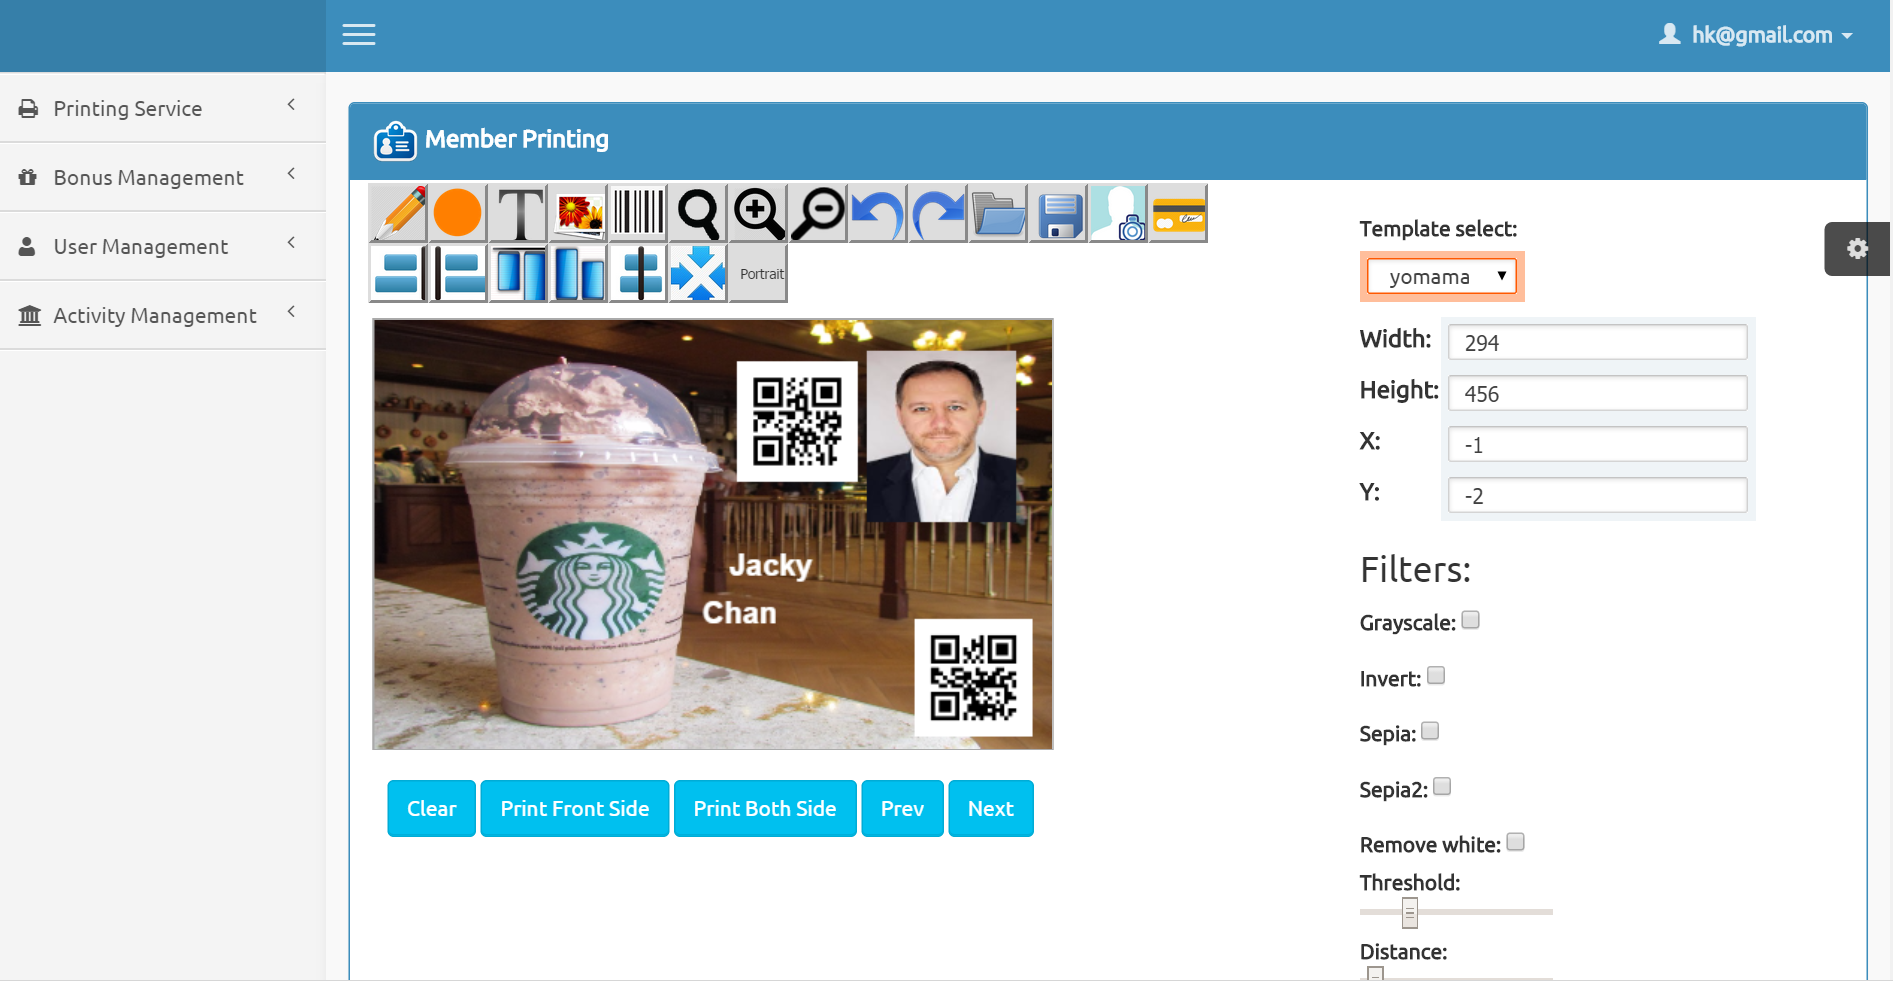The image size is (1893, 981).
Task: Expand Activity Management chevron
Action: click(291, 311)
